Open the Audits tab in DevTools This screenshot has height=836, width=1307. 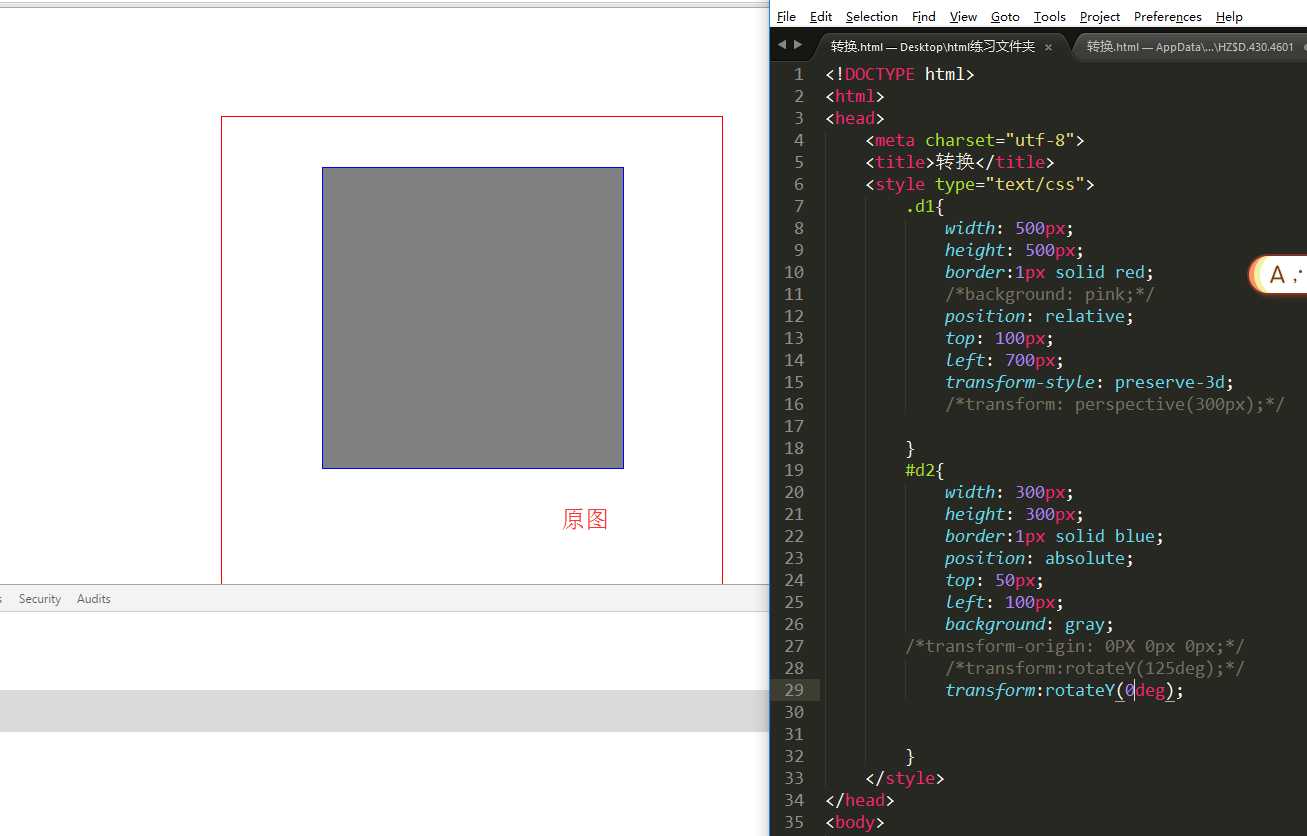(94, 599)
